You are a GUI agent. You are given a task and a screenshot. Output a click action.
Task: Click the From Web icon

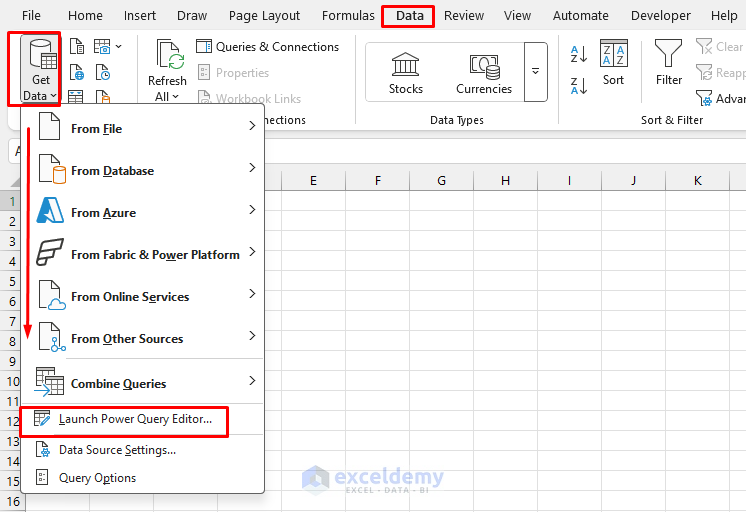pos(77,73)
